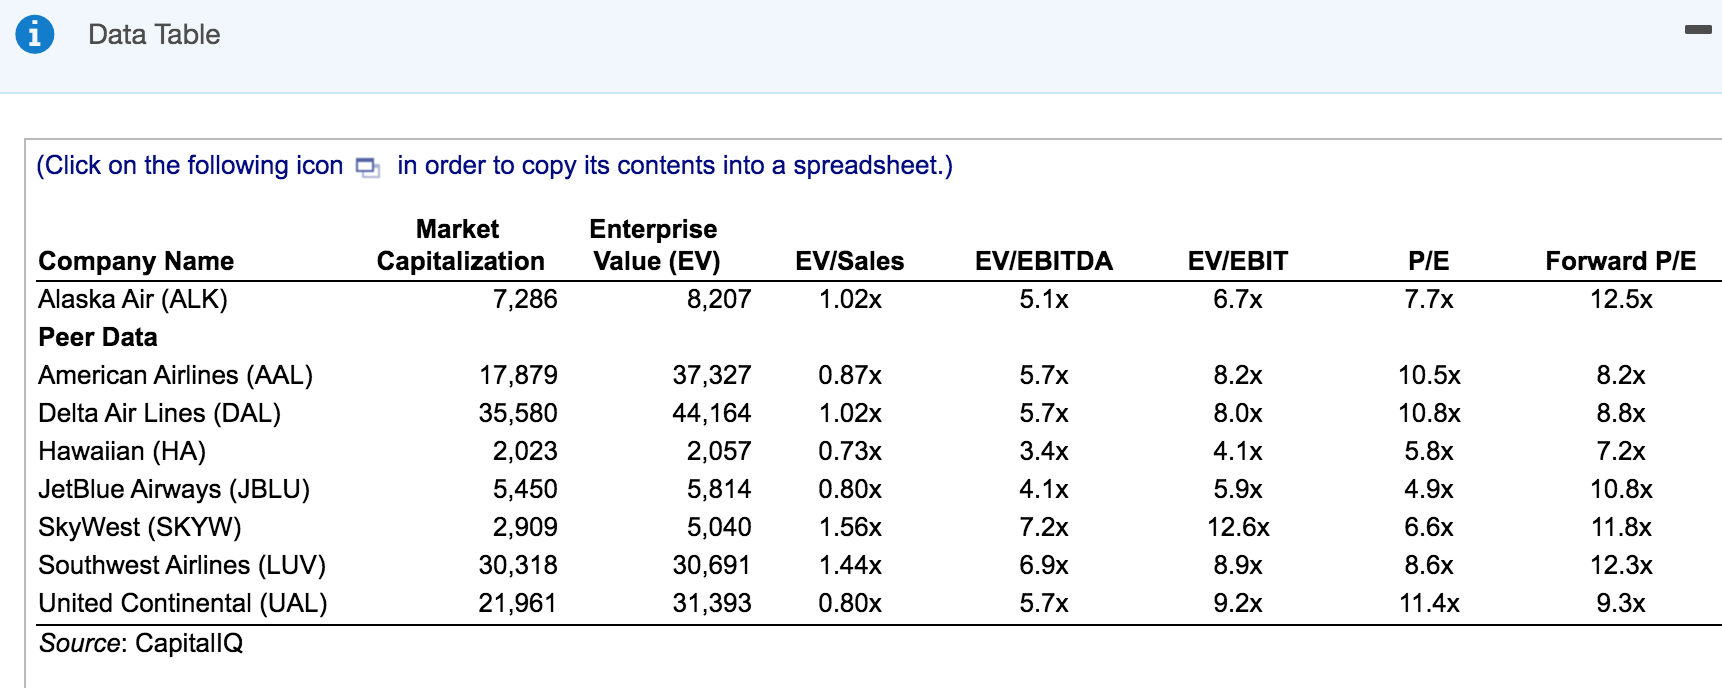Click SkyWest EV/Sales value 1.56x
The image size is (1722, 688).
(x=850, y=527)
